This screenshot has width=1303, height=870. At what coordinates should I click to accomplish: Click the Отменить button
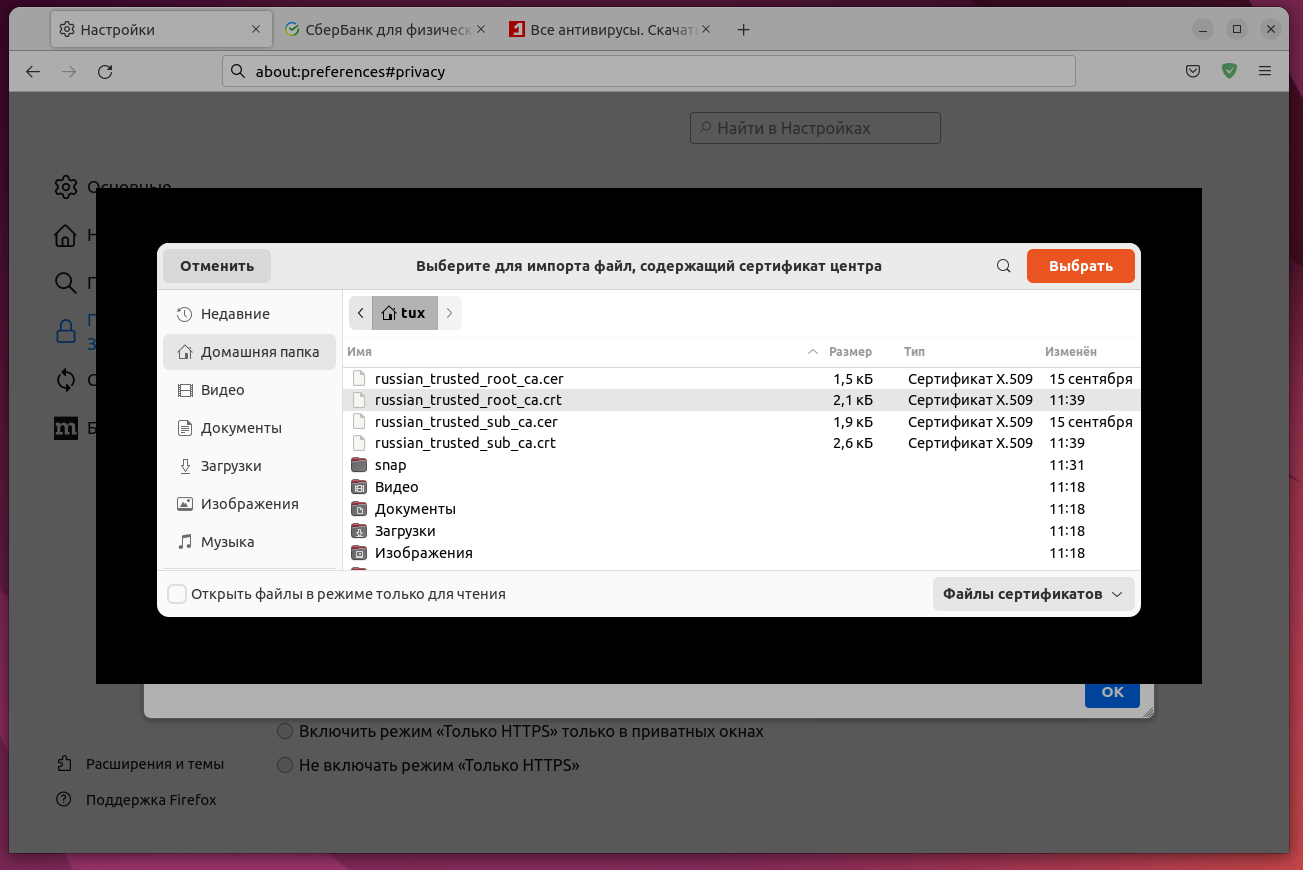pyautogui.click(x=217, y=266)
